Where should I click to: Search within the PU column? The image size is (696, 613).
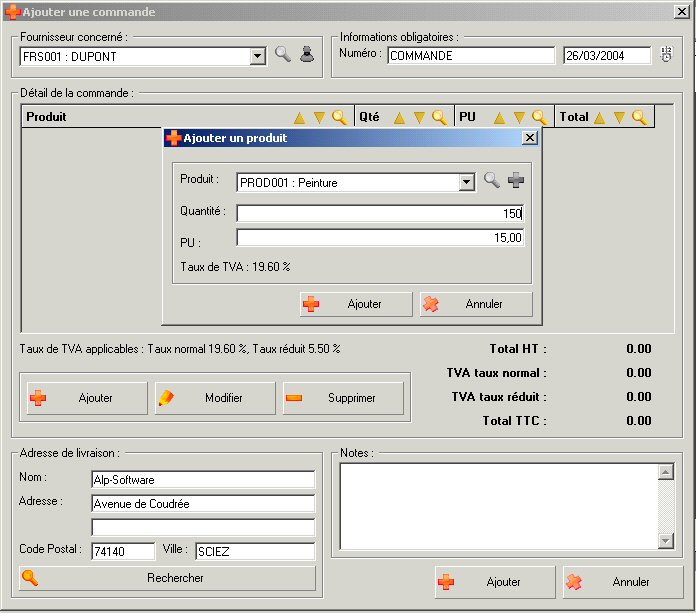[x=539, y=117]
